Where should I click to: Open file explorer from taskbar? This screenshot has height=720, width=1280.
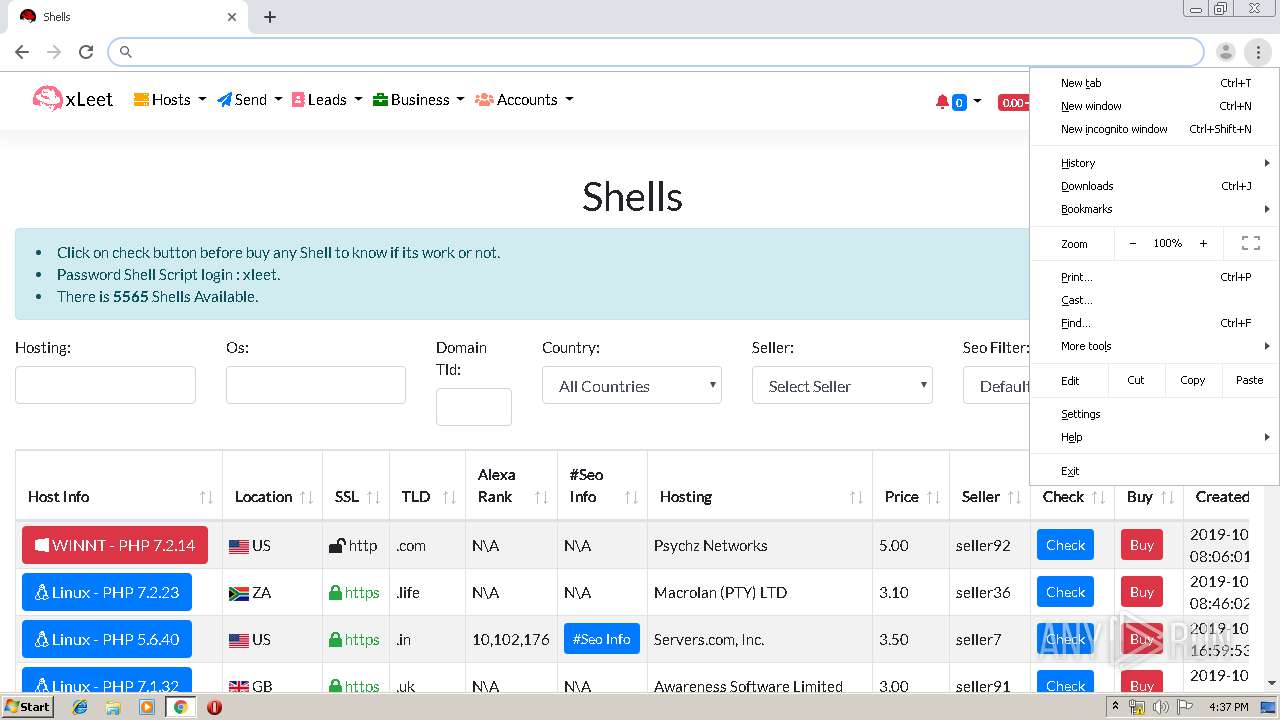(x=113, y=707)
